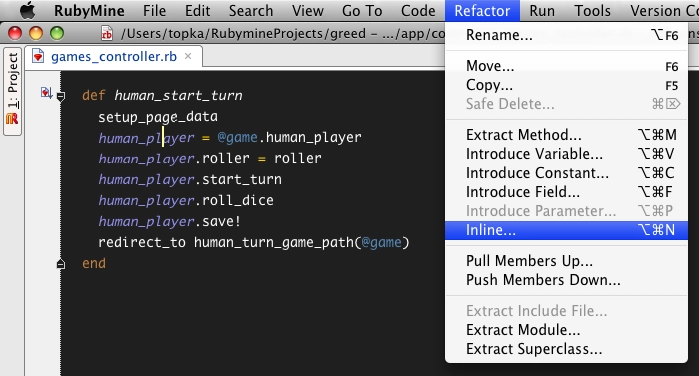Click @game.human_player in the assignment line
Screen dimensions: 699x376
click(289, 137)
